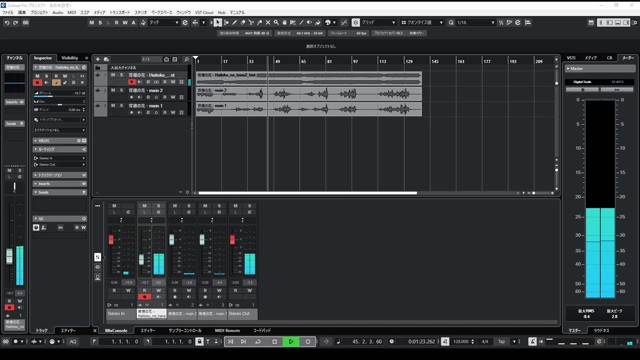Screen dimensions: 640x360
Task: Toggle global Read R automation button
Action: (117, 23)
